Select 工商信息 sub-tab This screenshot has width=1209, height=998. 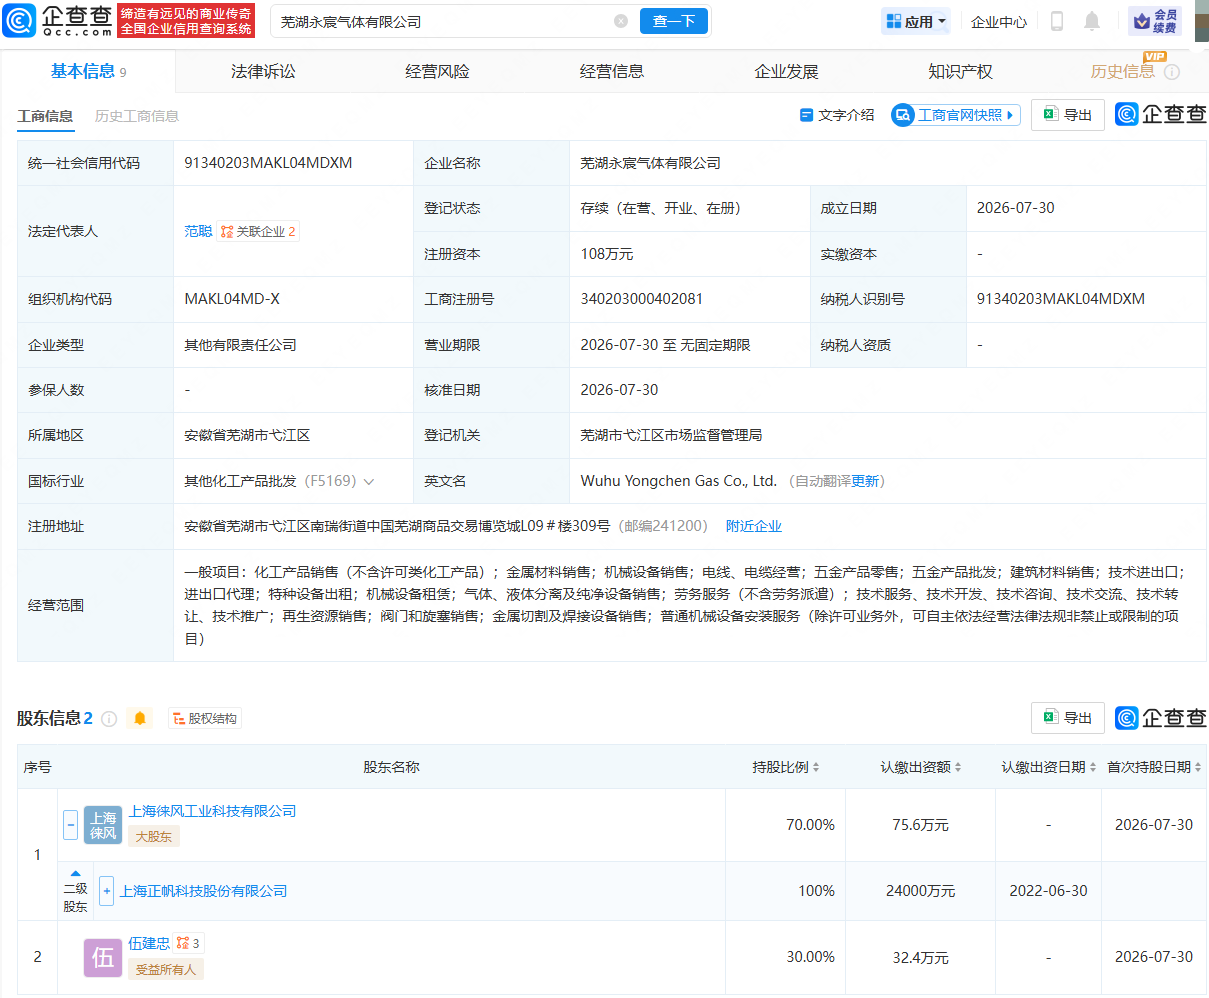click(45, 116)
